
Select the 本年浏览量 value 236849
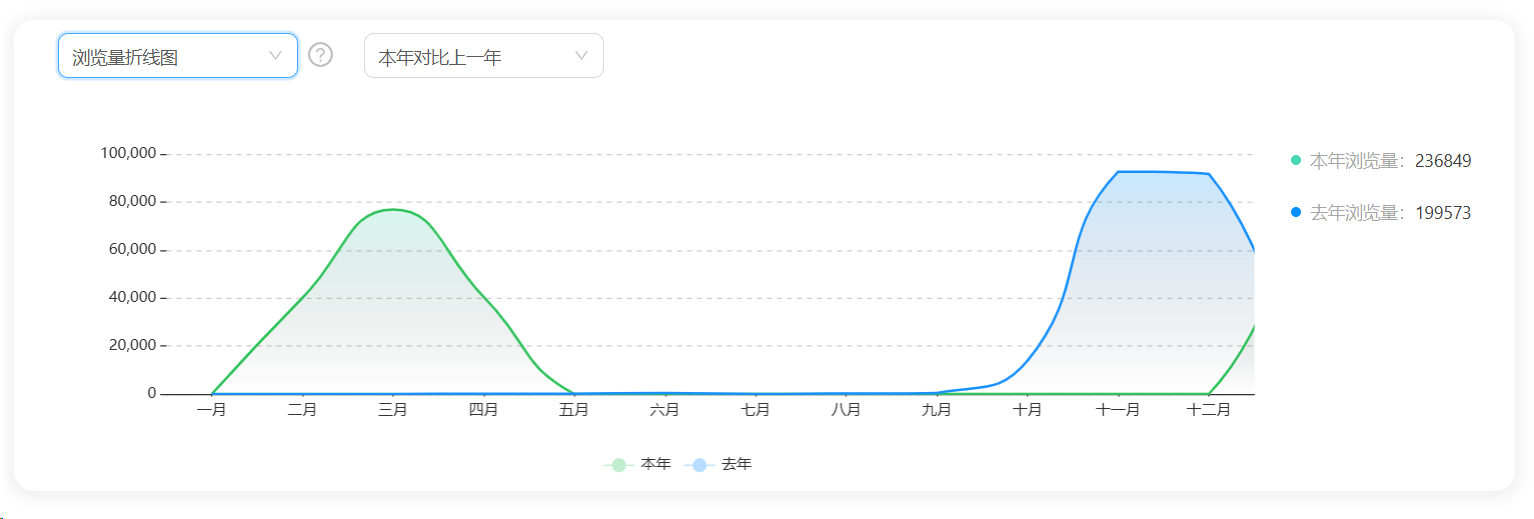(1443, 161)
